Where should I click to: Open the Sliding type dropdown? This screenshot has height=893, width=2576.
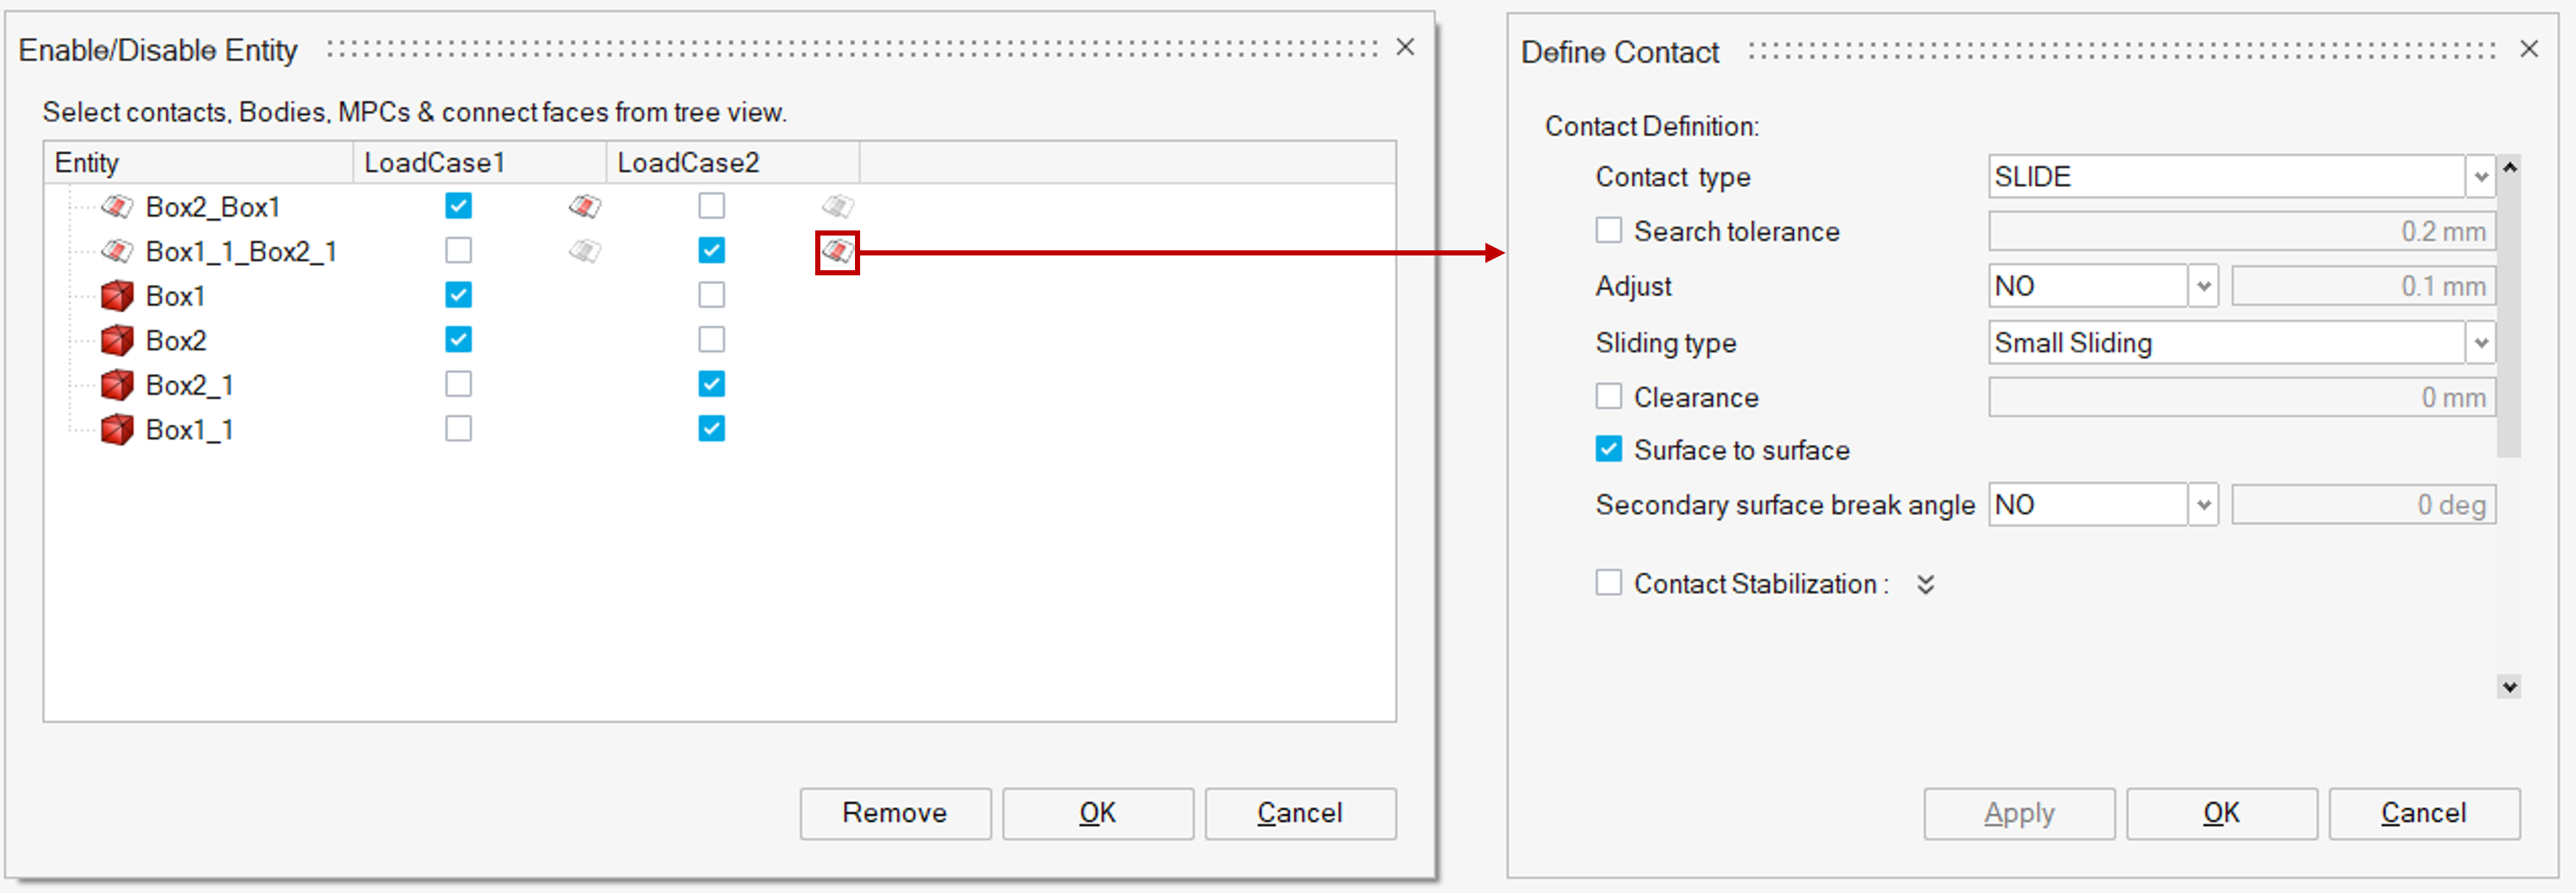point(2480,343)
